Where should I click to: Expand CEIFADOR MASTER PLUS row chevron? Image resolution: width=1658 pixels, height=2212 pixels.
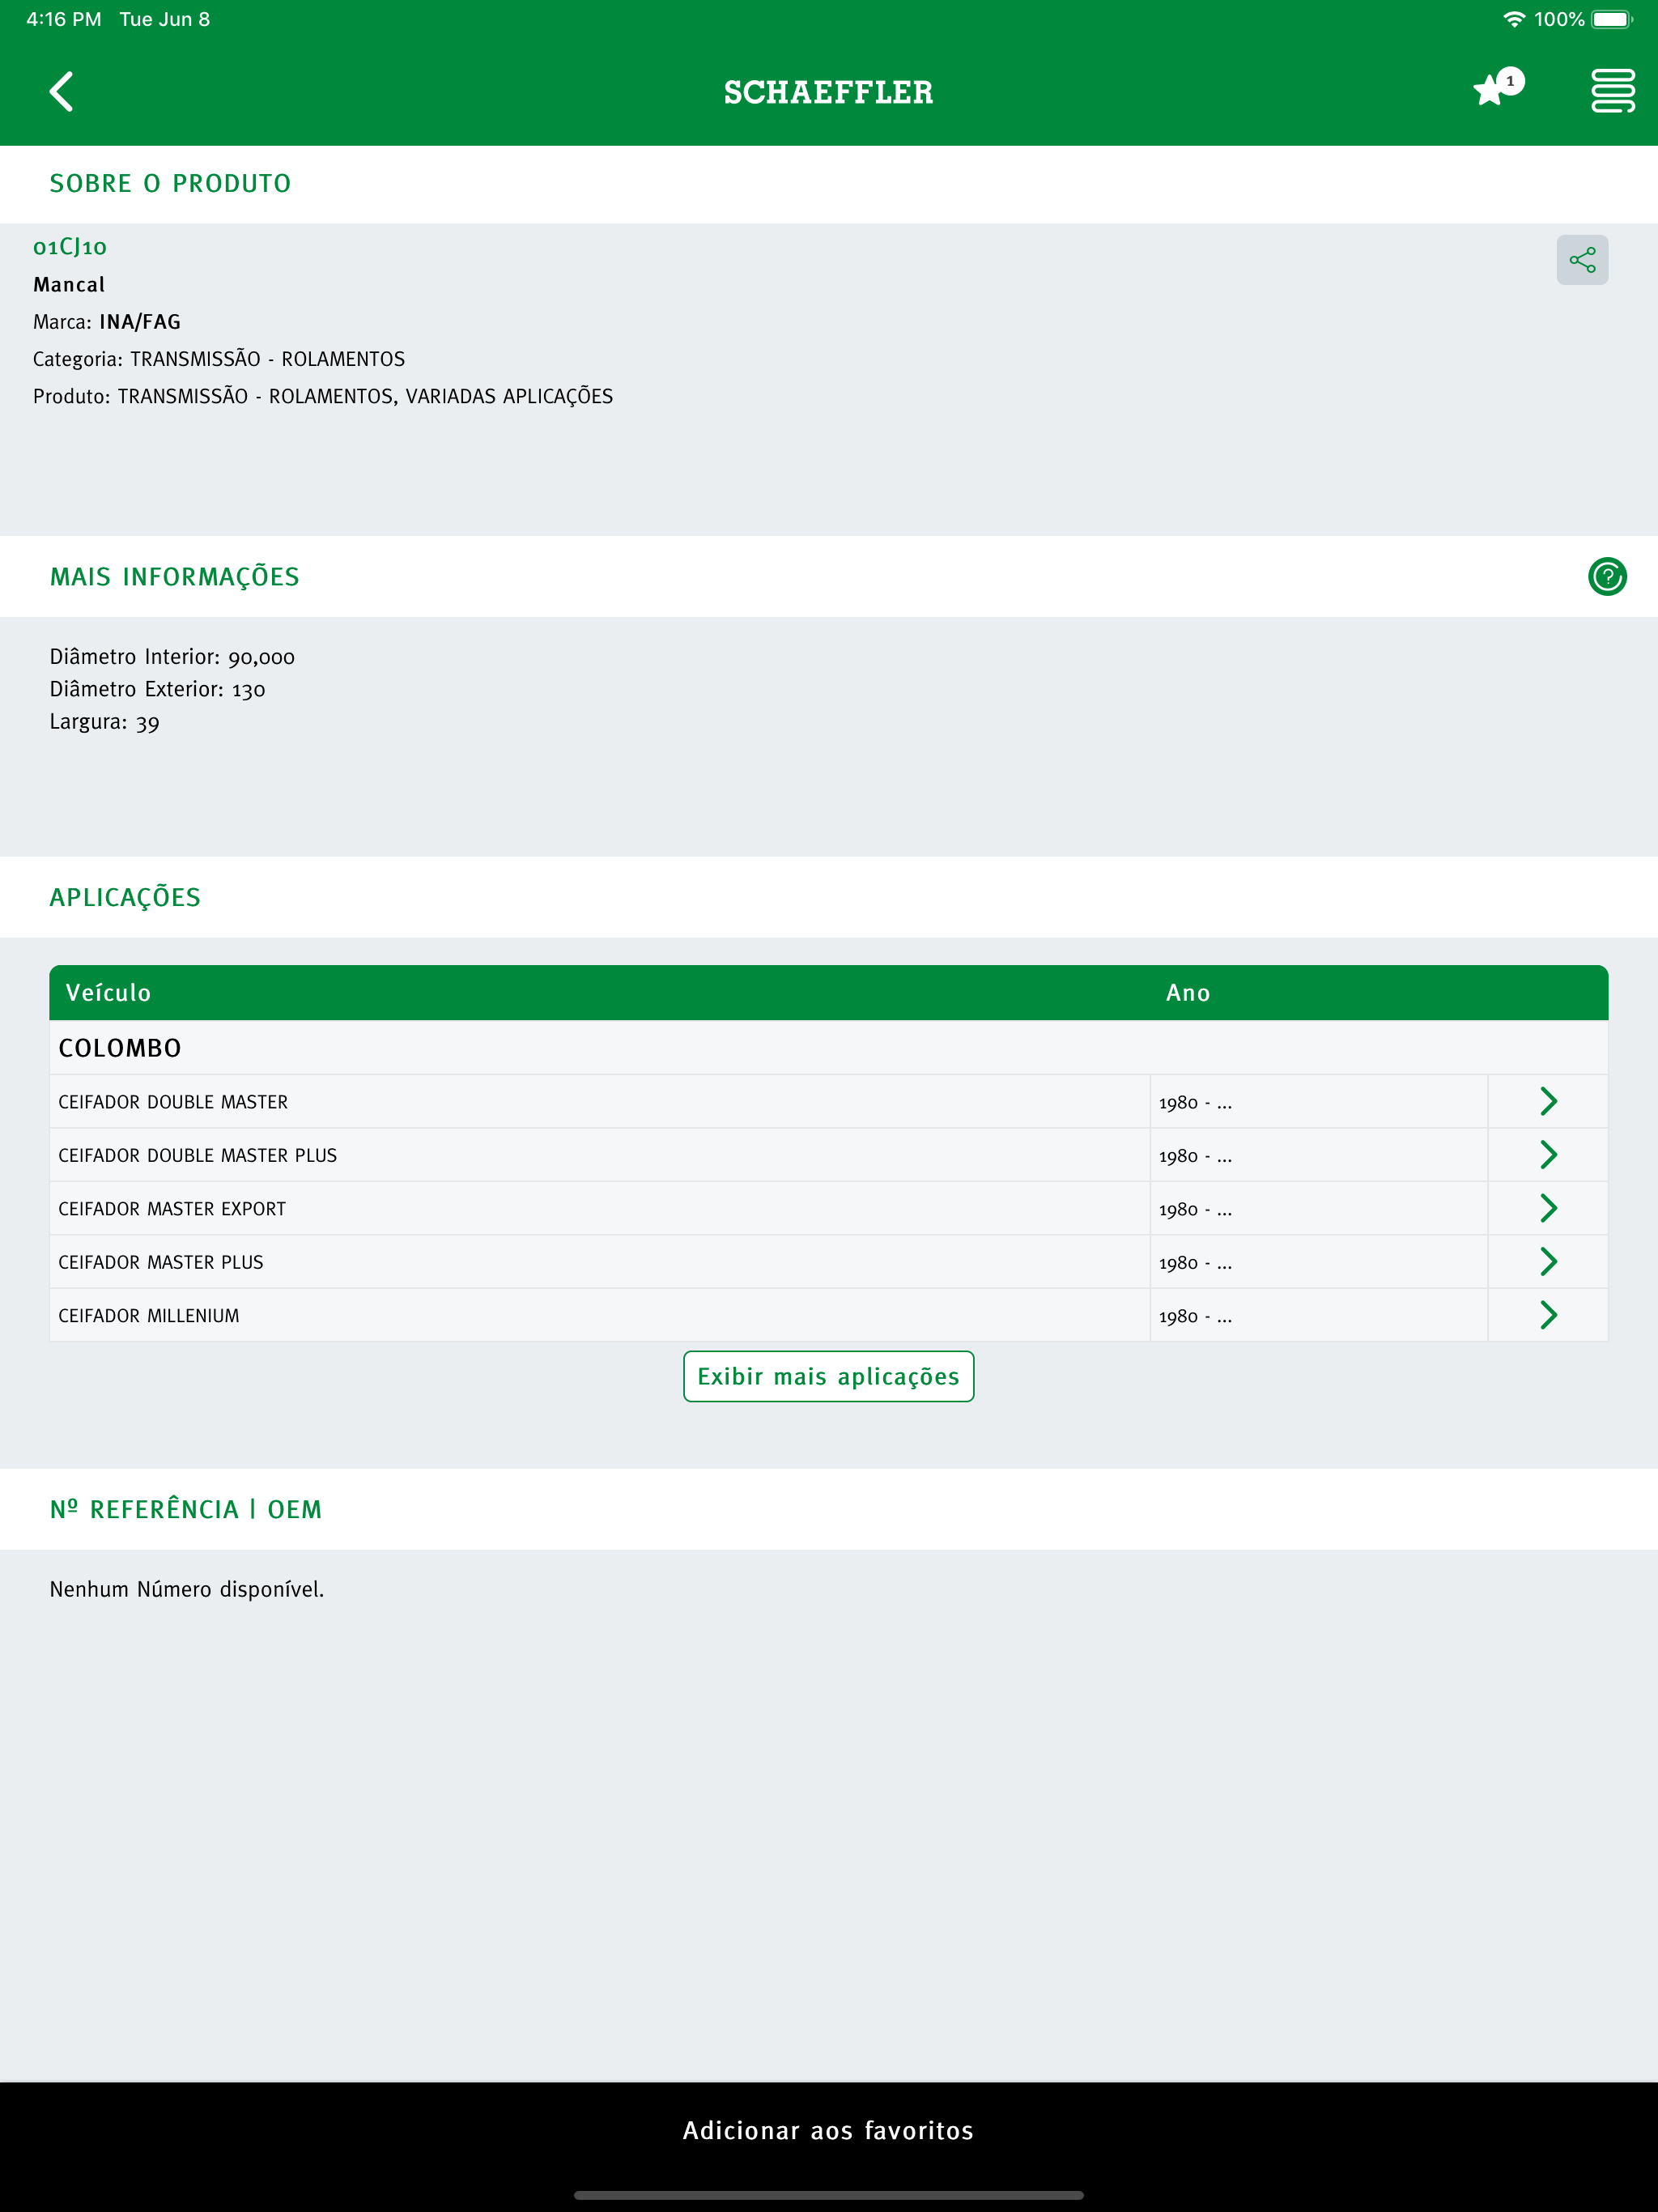click(1548, 1262)
